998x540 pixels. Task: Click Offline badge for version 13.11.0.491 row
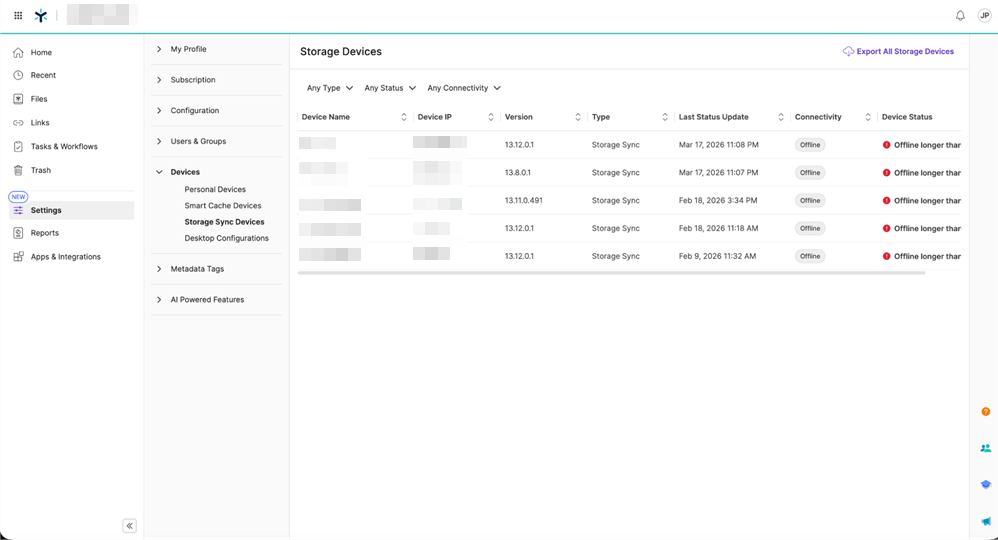810,201
